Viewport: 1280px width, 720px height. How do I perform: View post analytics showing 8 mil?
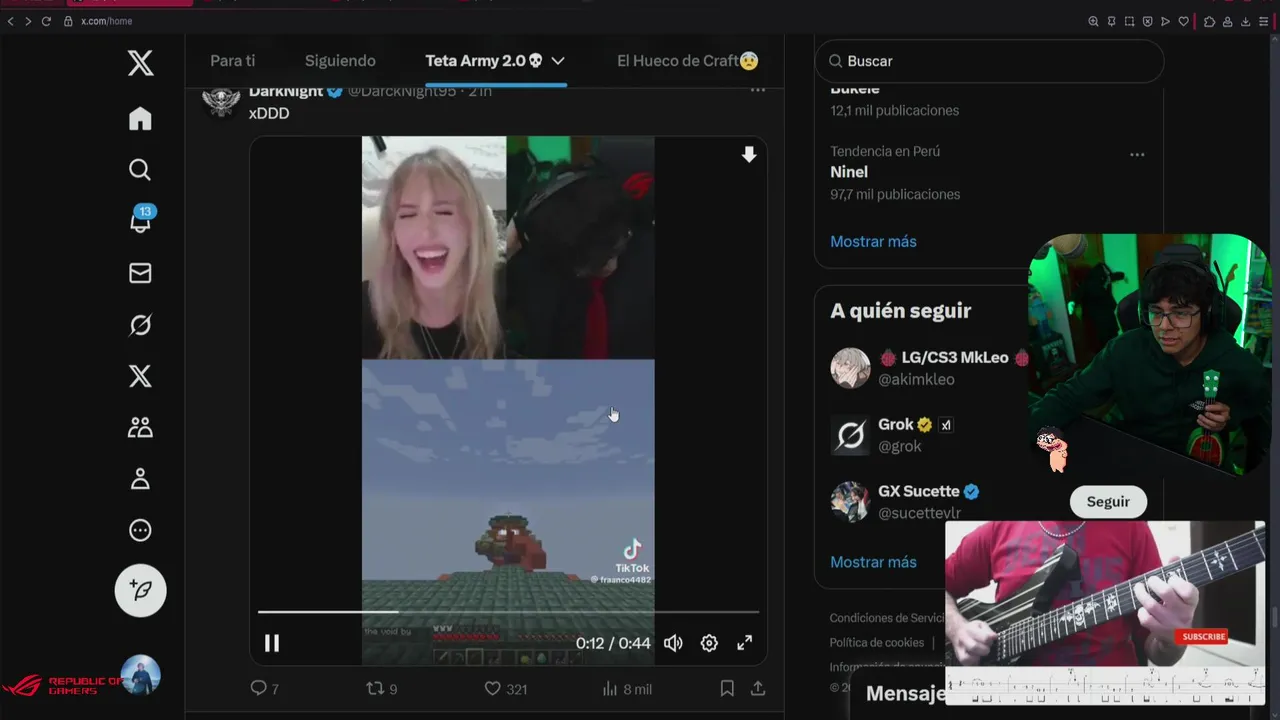point(627,688)
